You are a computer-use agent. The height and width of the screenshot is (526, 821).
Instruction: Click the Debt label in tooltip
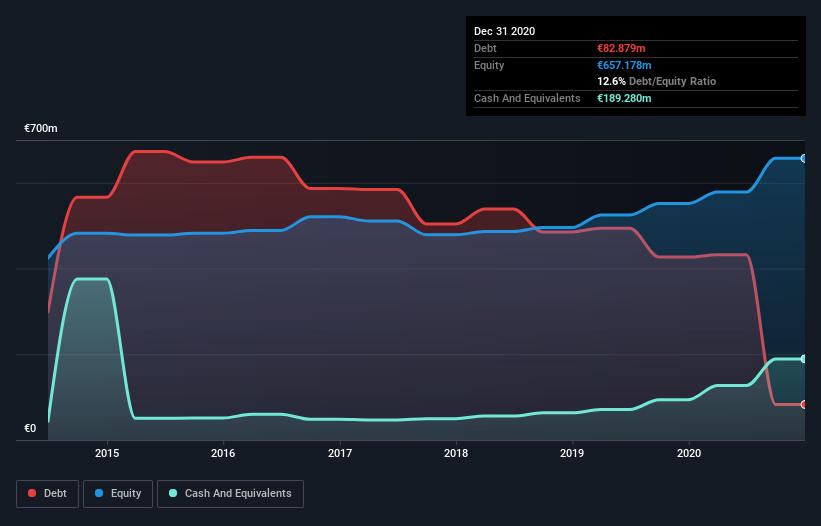tap(485, 48)
